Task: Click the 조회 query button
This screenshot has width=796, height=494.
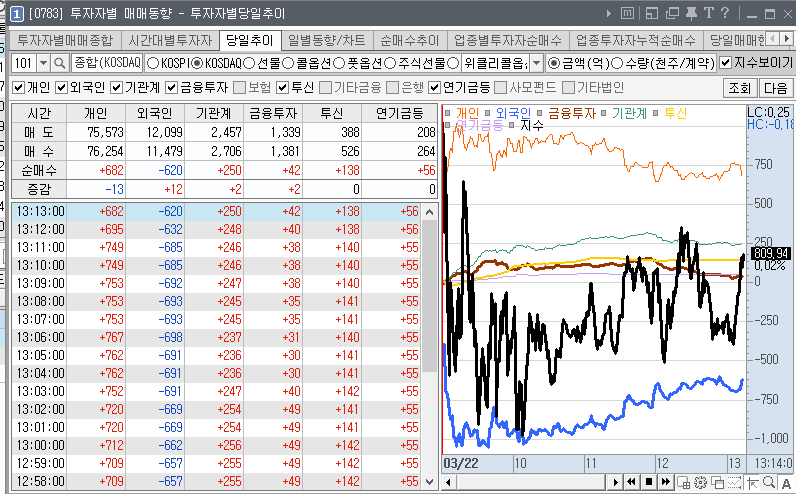Action: [738, 87]
